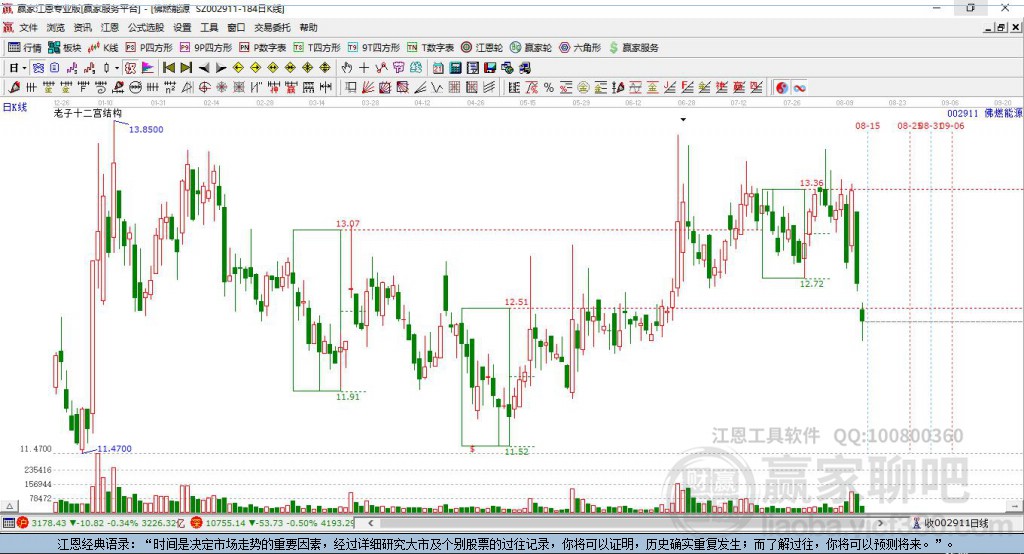This screenshot has height=554, width=1024.
Task: Click the horizontal scrollbar track below chart
Action: pos(626,523)
